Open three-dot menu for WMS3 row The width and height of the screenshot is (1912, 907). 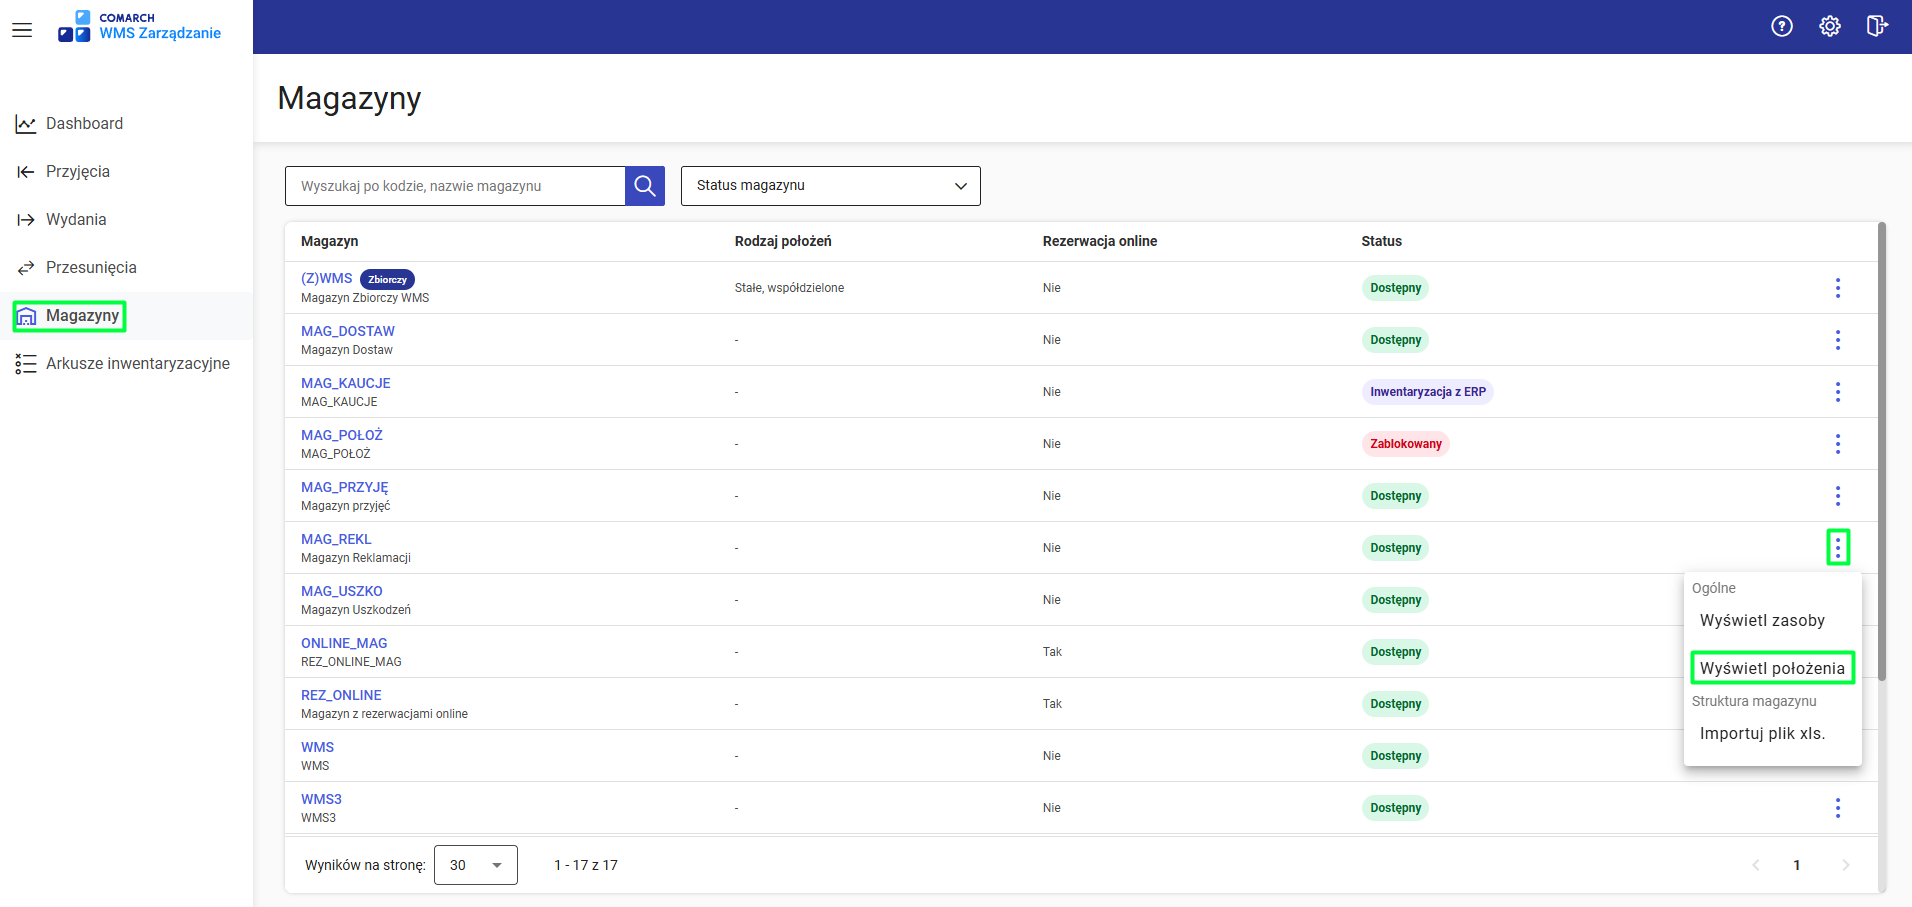pyautogui.click(x=1837, y=808)
